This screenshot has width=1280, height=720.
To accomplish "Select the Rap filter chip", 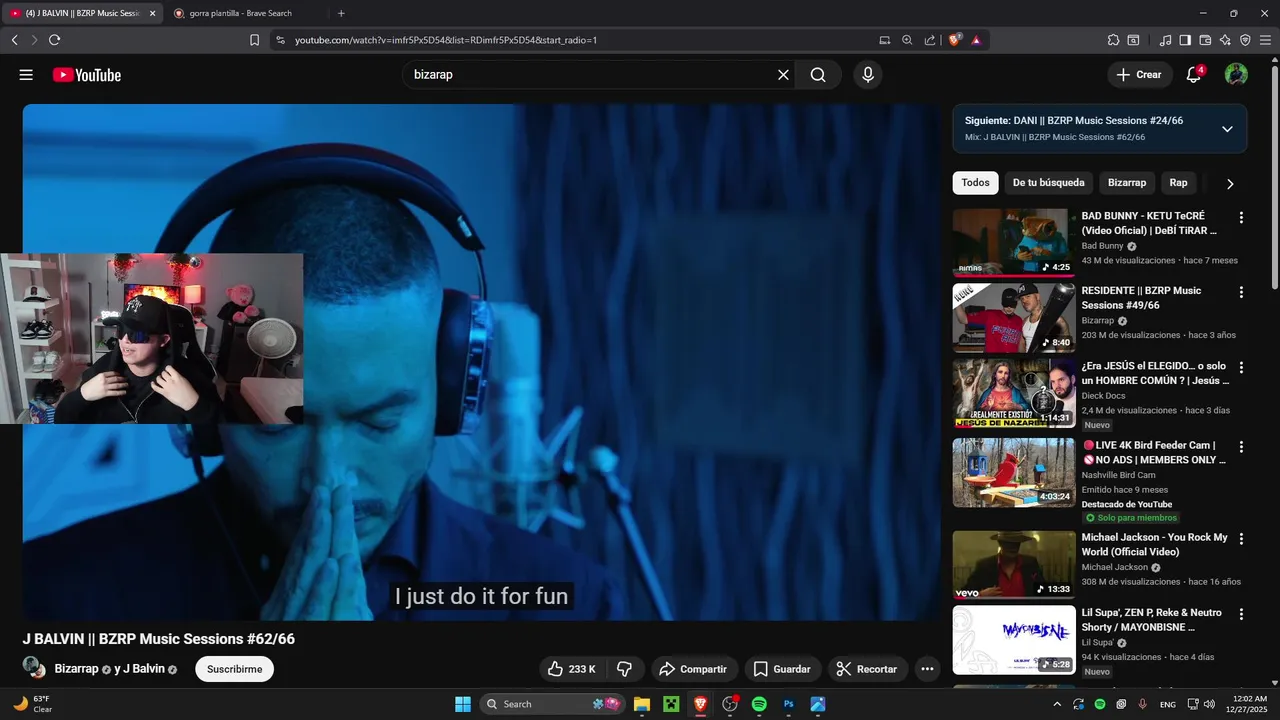I will [x=1178, y=183].
